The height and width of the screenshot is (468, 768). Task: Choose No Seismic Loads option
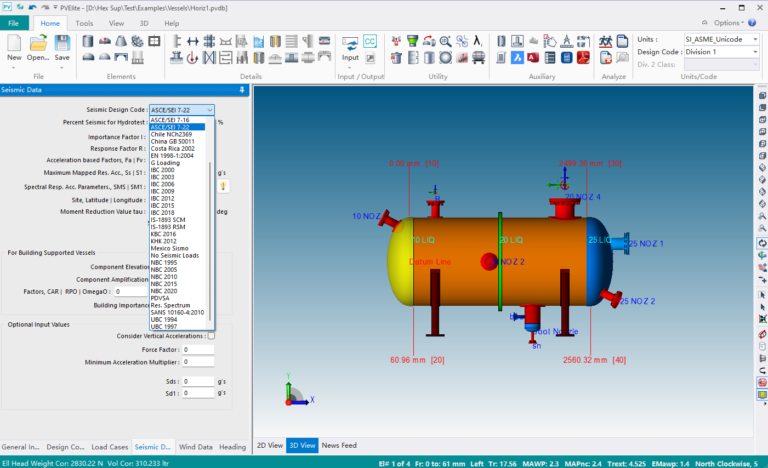175,255
